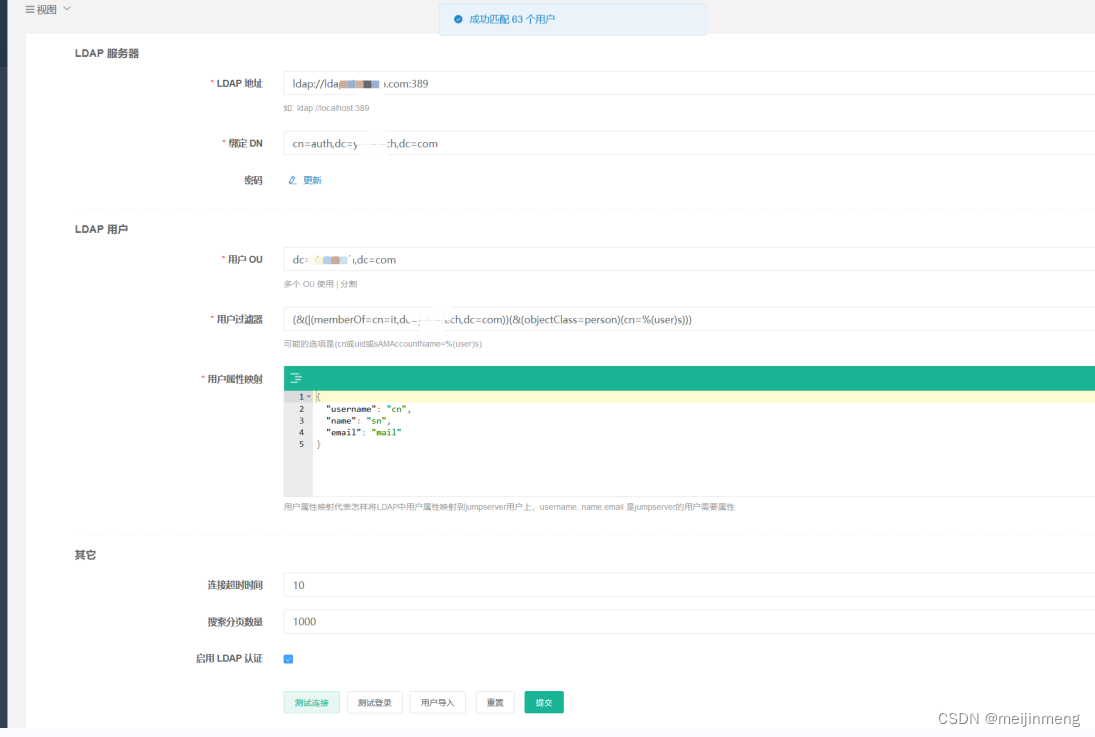Viewport: 1095px width, 737px height.
Task: Toggle the 启用 LDAP 认证 checkbox
Action: (x=288, y=659)
